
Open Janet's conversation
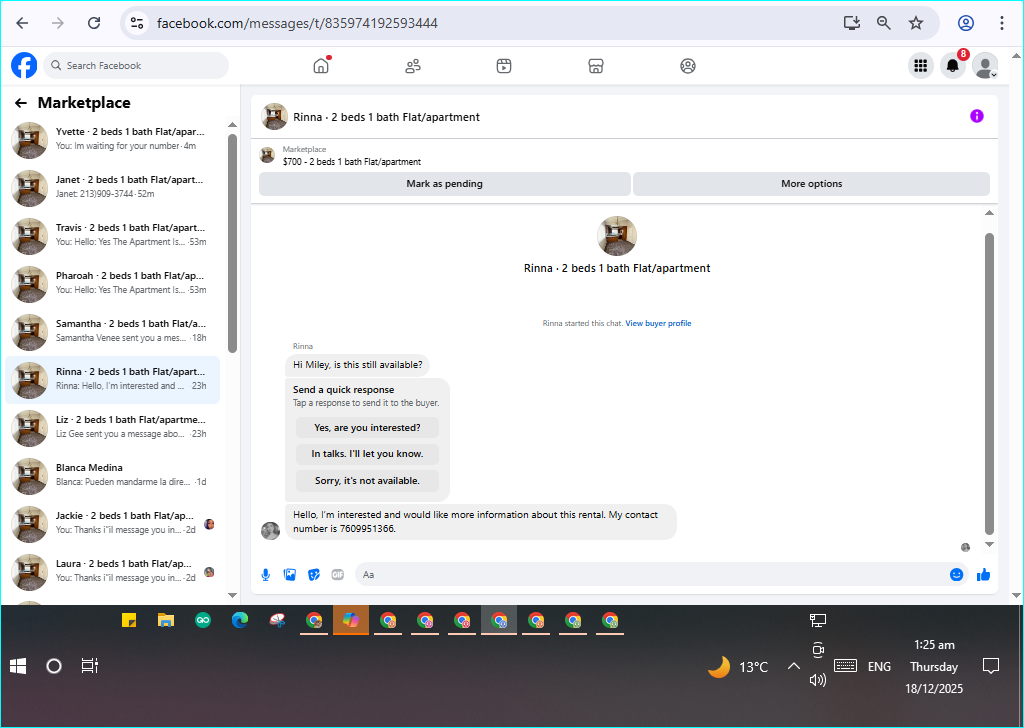pos(113,187)
